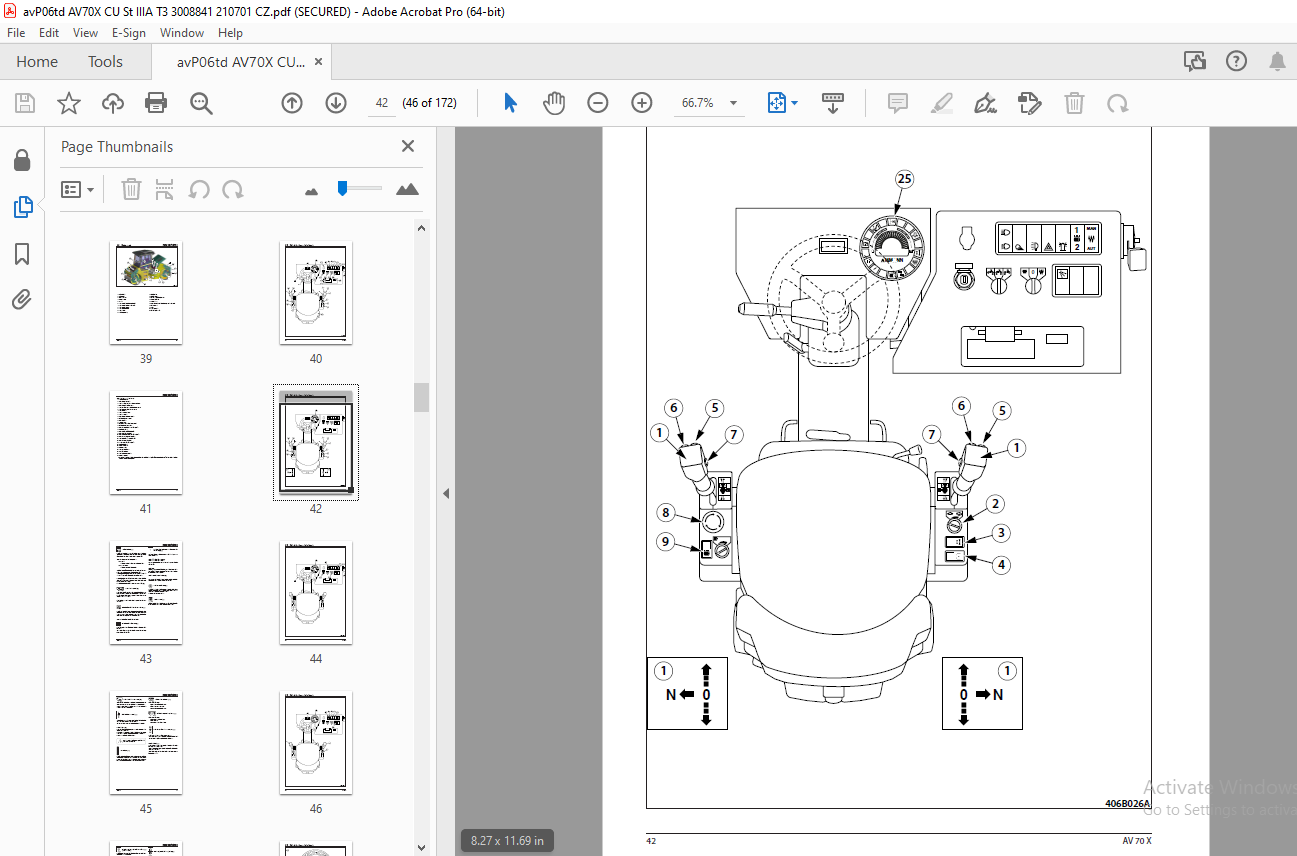Print the file with the printer icon
This screenshot has height=856, width=1297.
point(156,103)
